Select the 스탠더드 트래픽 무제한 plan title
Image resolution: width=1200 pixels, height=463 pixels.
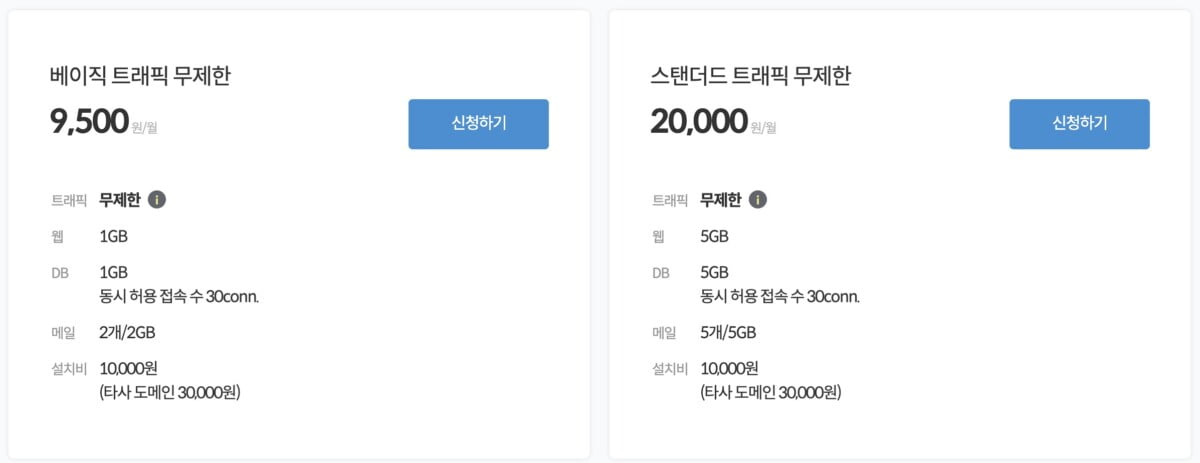point(750,76)
